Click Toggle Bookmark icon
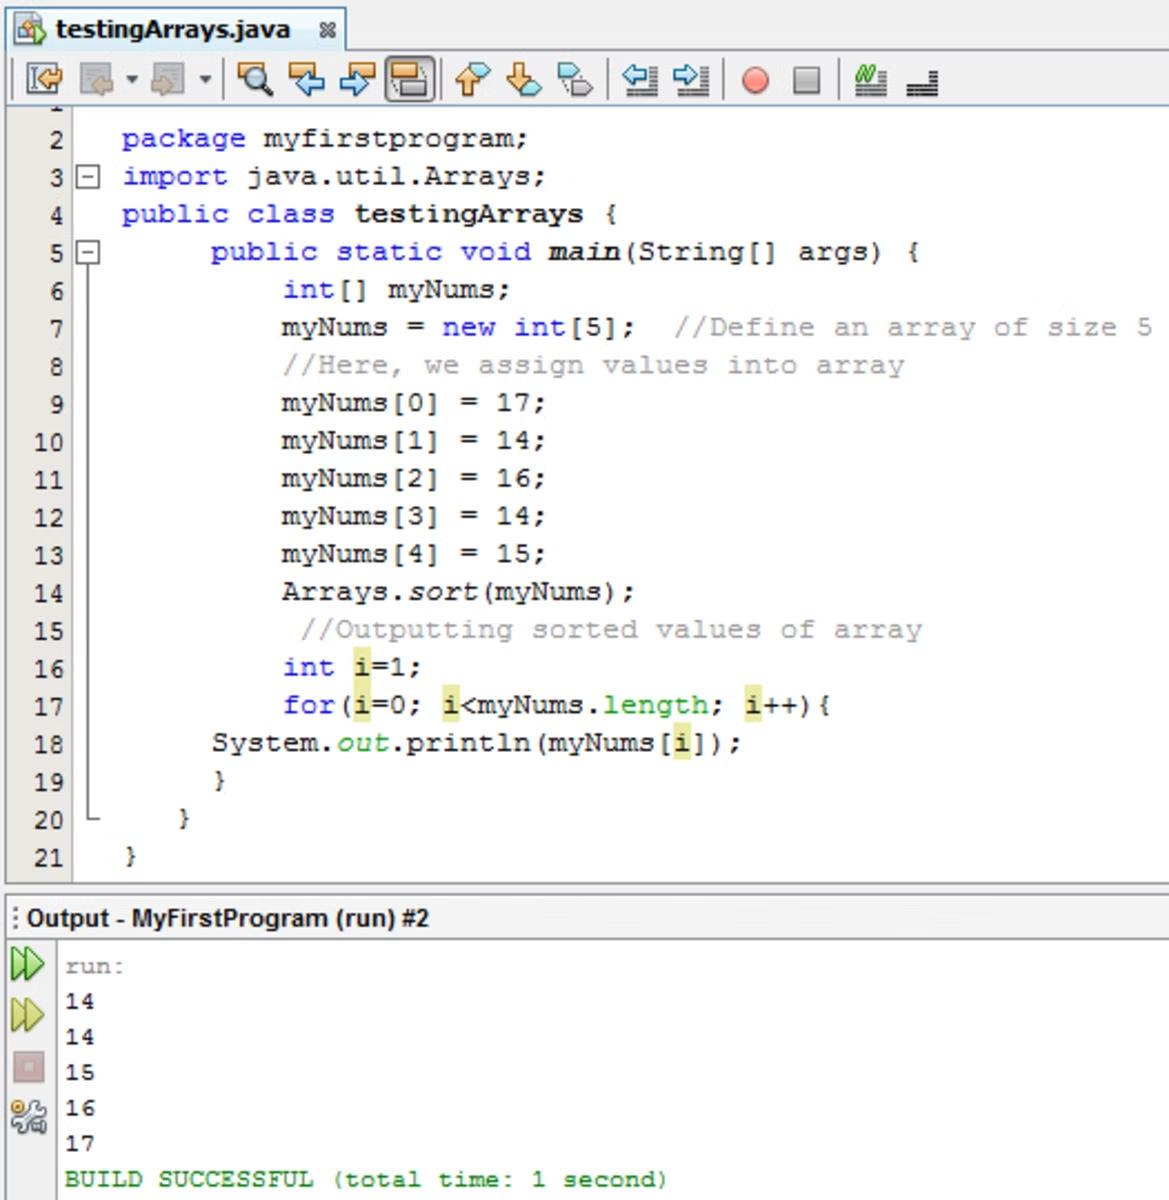This screenshot has height=1200, width=1169. (x=575, y=79)
